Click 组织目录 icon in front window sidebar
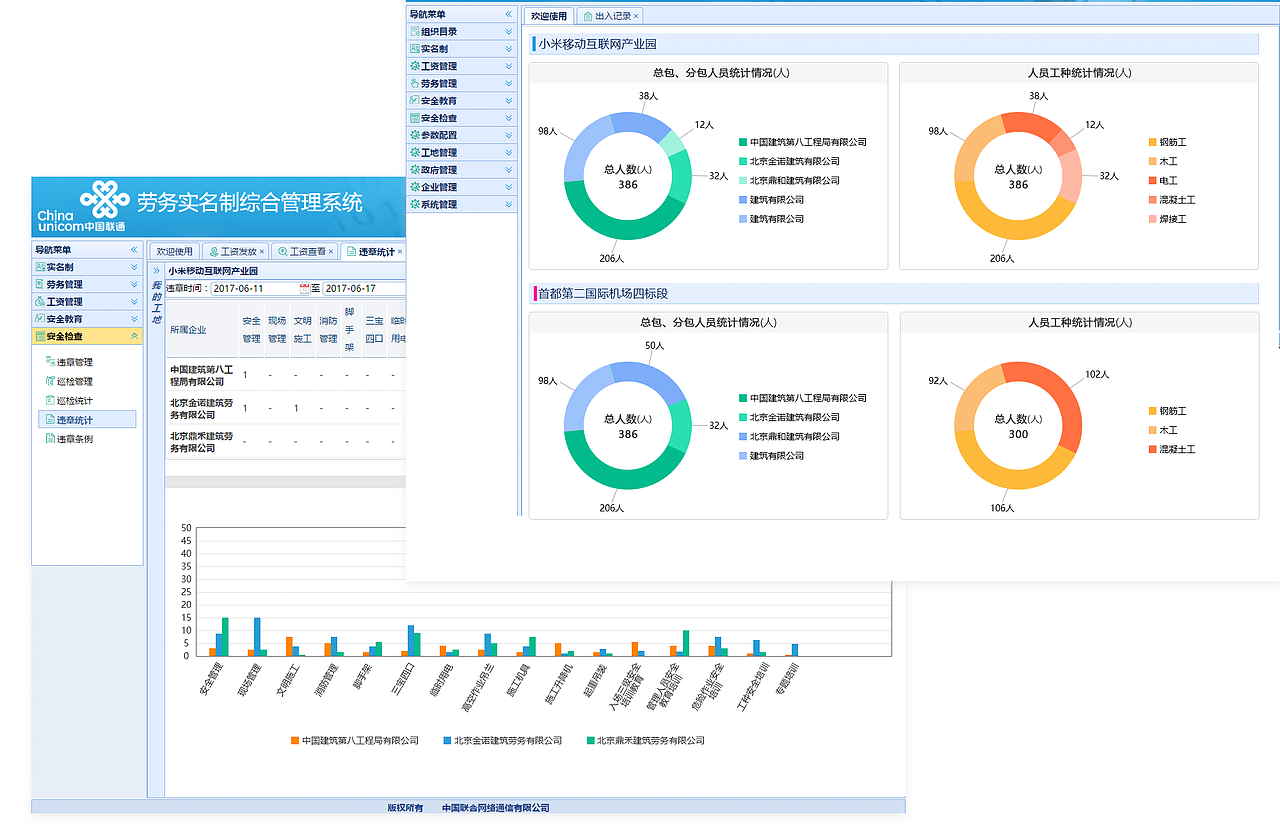 [414, 31]
